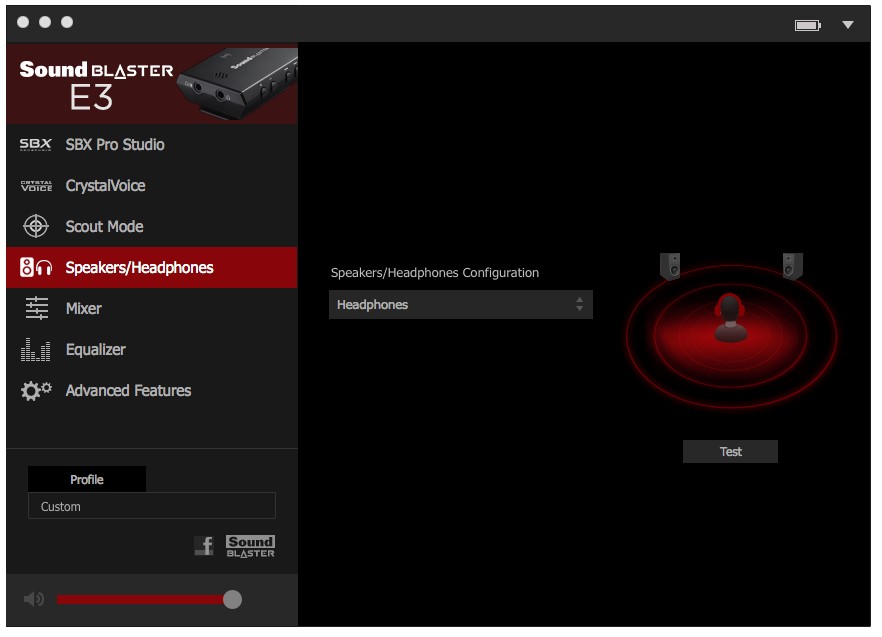882x637 pixels.
Task: Click the Sound Blaster logo link
Action: [x=250, y=546]
